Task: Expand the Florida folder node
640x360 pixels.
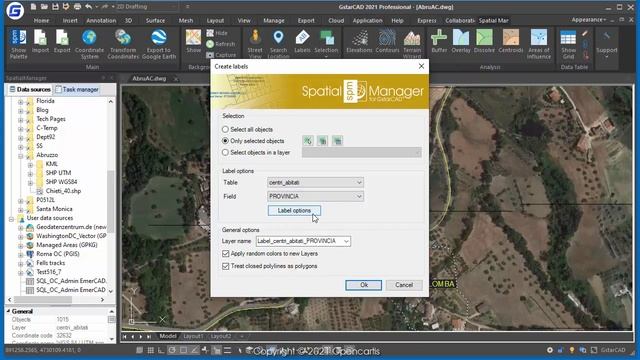Action: 20,101
